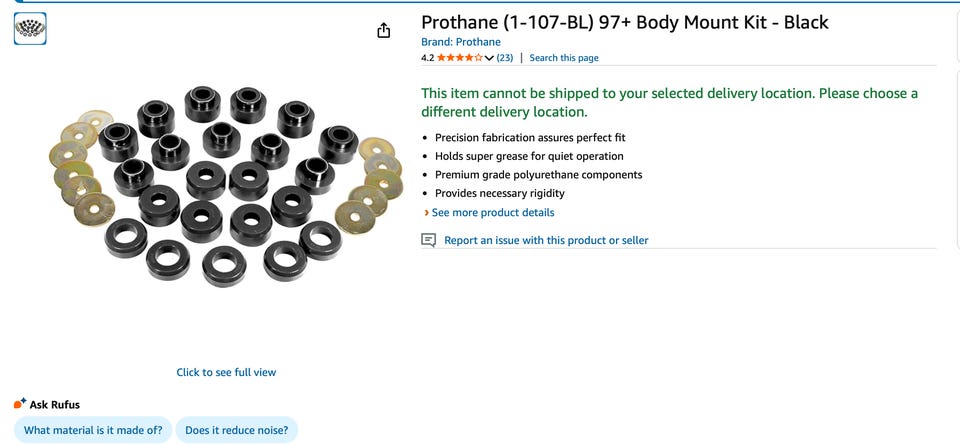
Task: Click the 4.2 rating number
Action: pos(427,58)
